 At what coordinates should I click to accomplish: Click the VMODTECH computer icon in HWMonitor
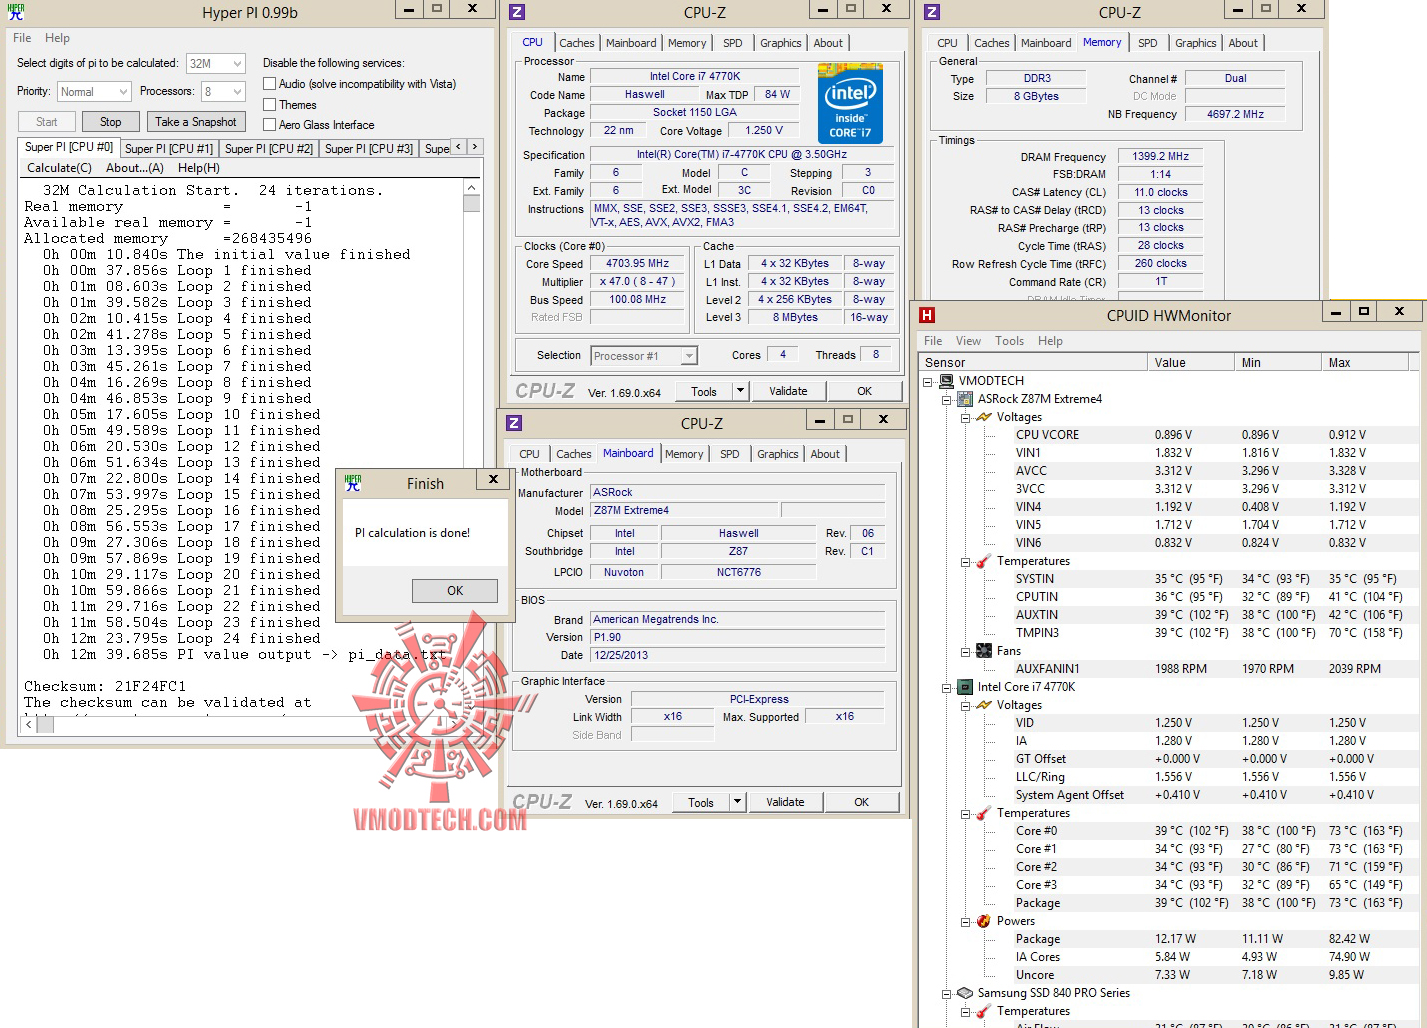tap(946, 381)
